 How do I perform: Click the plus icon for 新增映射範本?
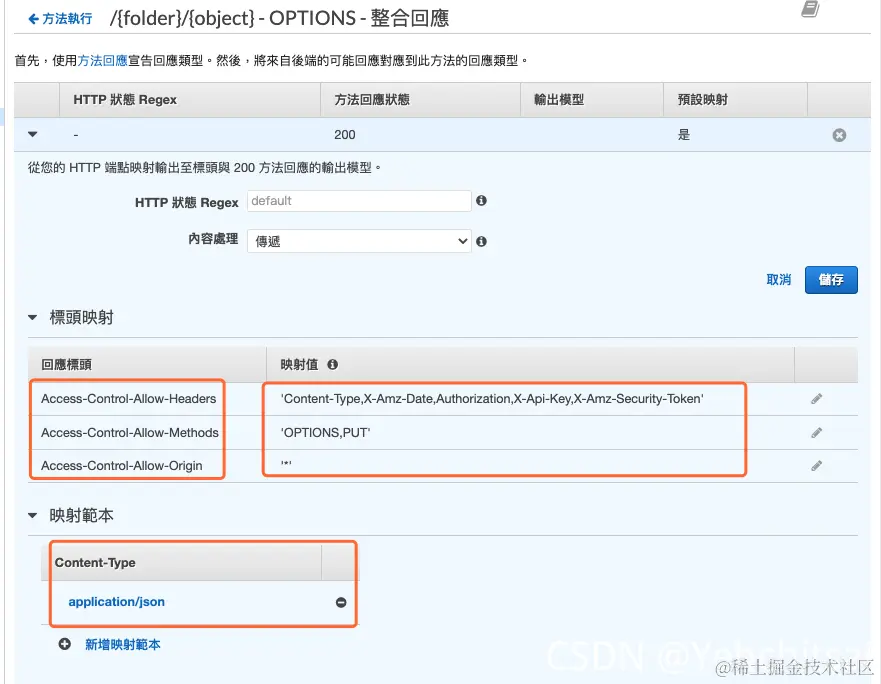(65, 644)
